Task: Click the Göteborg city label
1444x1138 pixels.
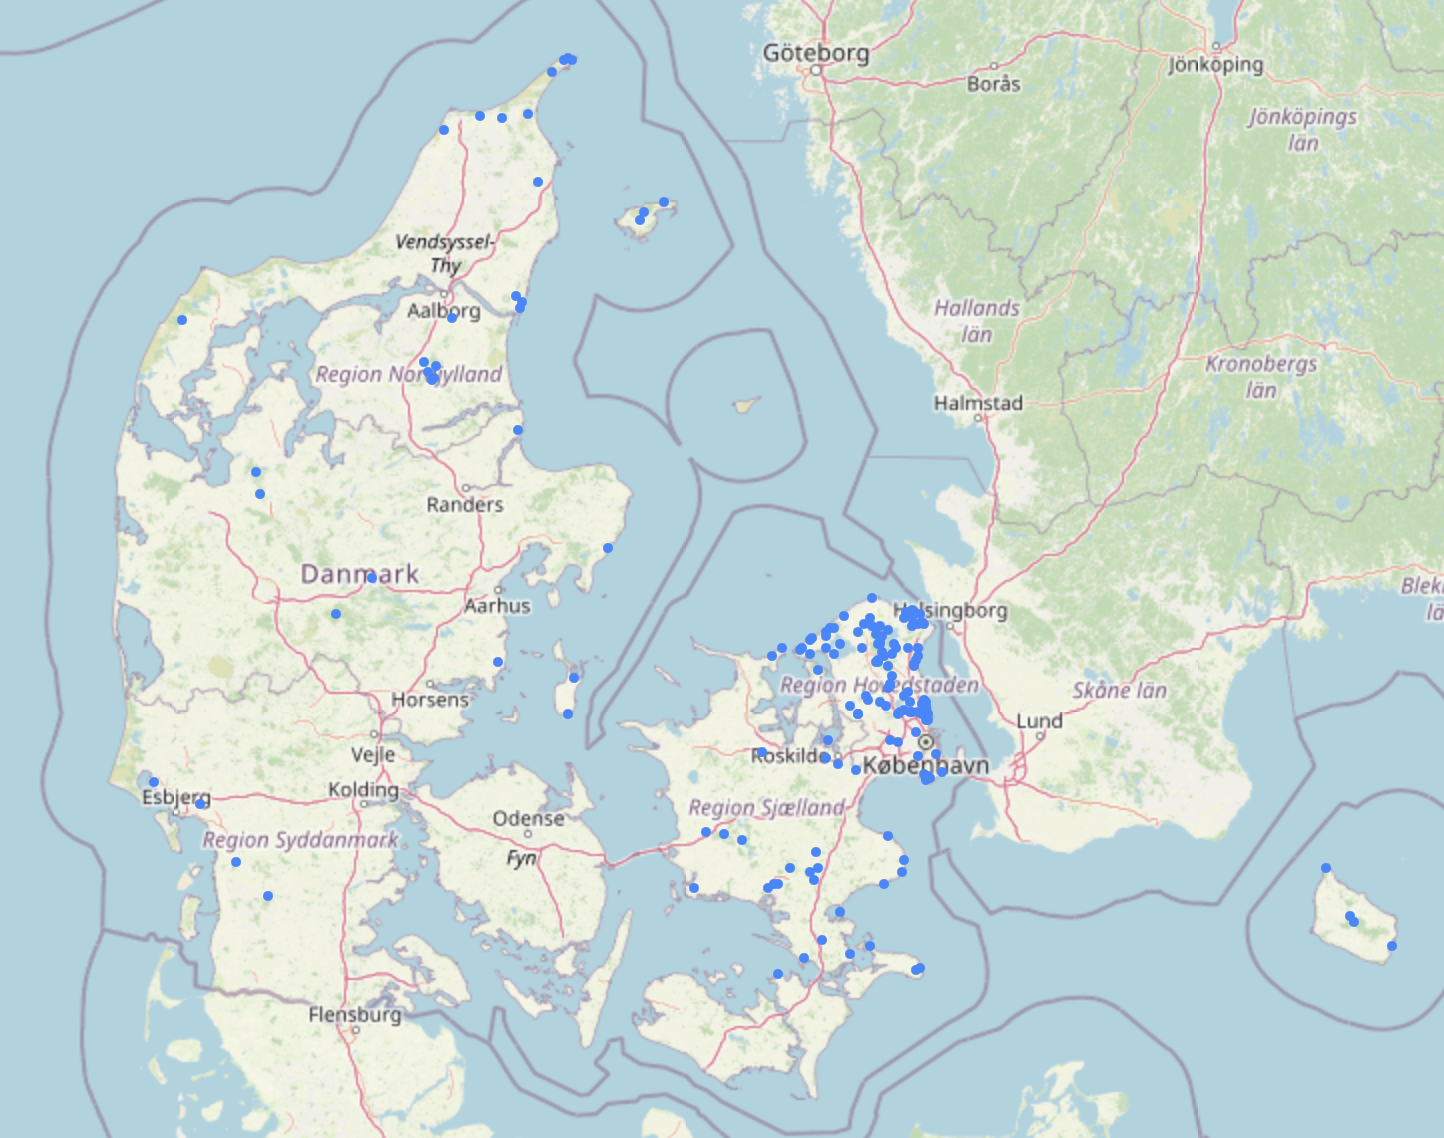Action: [815, 53]
